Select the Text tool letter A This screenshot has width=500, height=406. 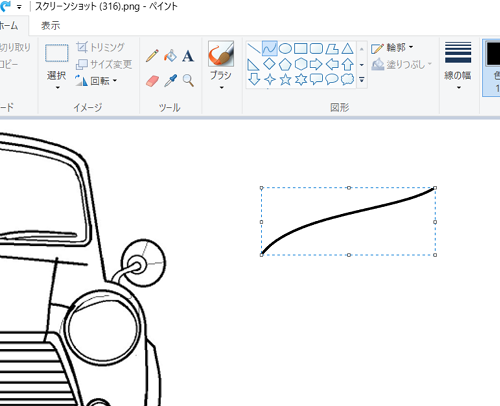tap(188, 56)
